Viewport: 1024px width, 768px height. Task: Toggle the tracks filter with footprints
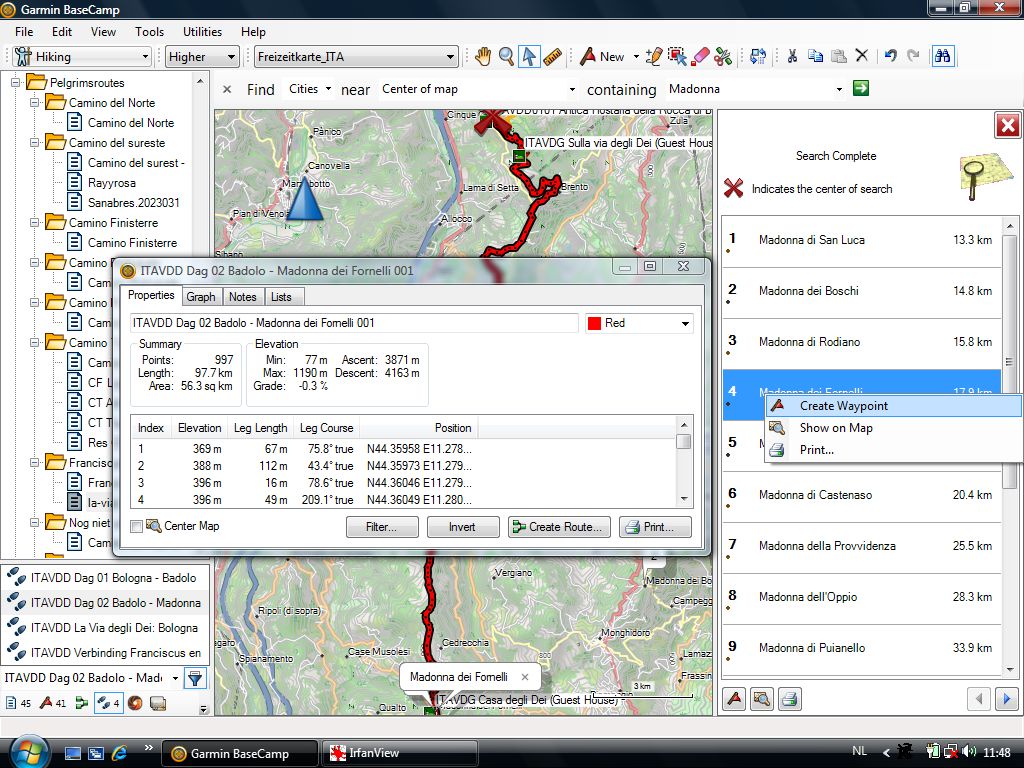click(x=106, y=703)
